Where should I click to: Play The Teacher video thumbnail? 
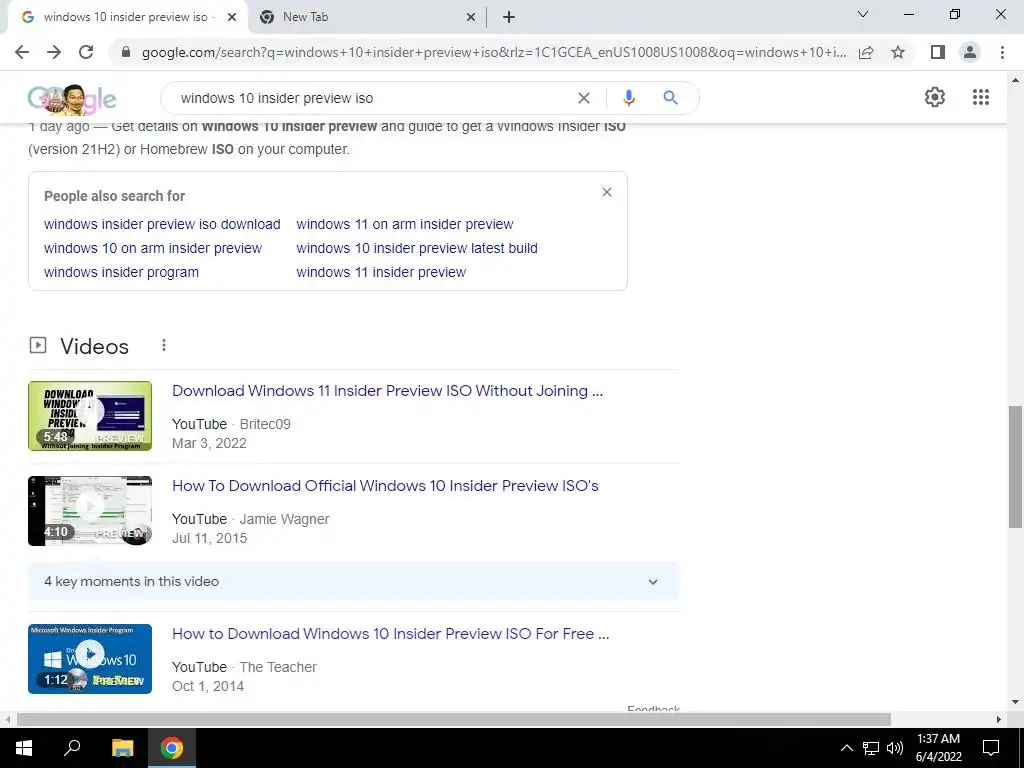(x=90, y=659)
